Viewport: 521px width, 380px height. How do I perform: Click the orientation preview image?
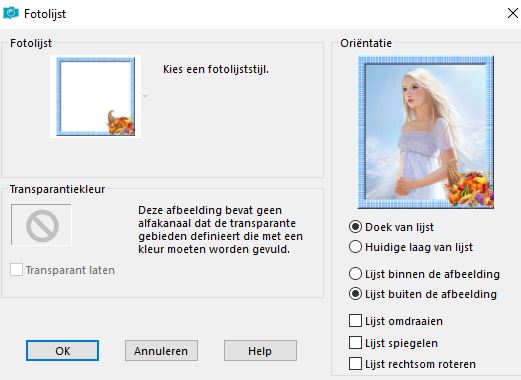426,132
